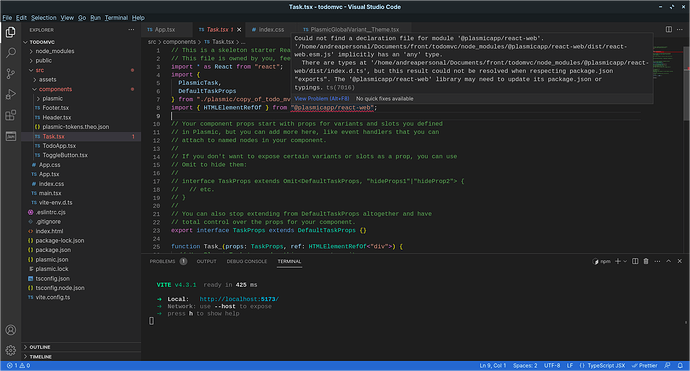Click the editor vertical scrollbar
Viewport: 690px width, 371px height.
(686, 84)
